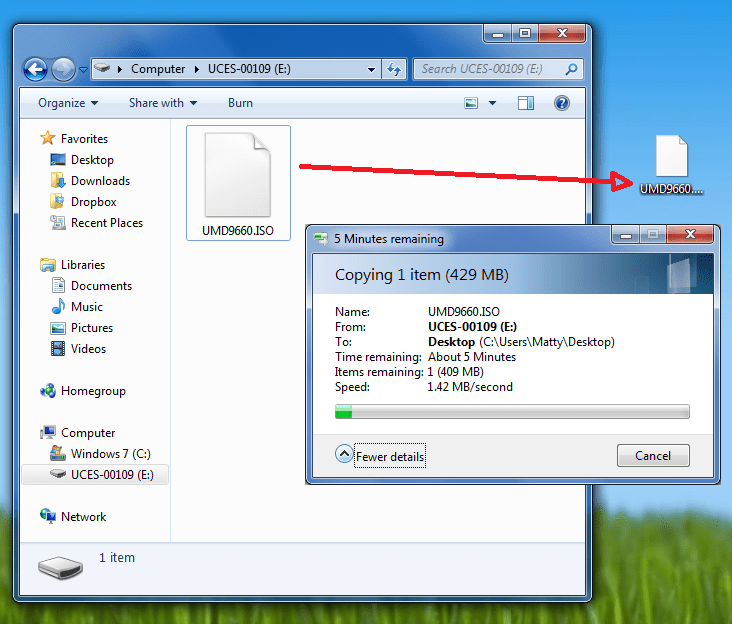This screenshot has width=732, height=624.
Task: Click the Explorer forward arrow button
Action: [63, 70]
